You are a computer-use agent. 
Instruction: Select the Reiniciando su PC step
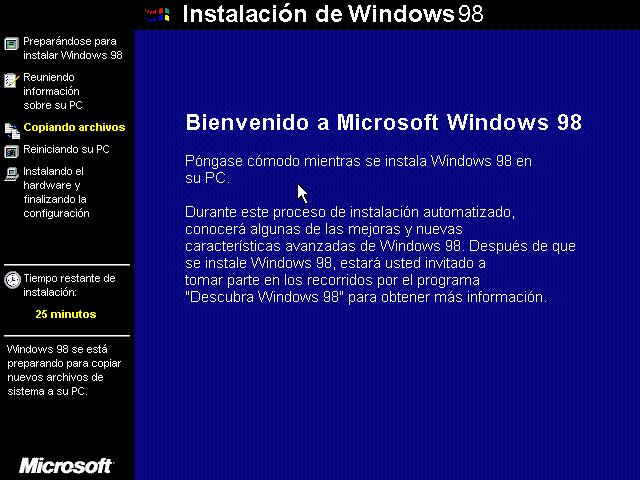tap(66, 149)
